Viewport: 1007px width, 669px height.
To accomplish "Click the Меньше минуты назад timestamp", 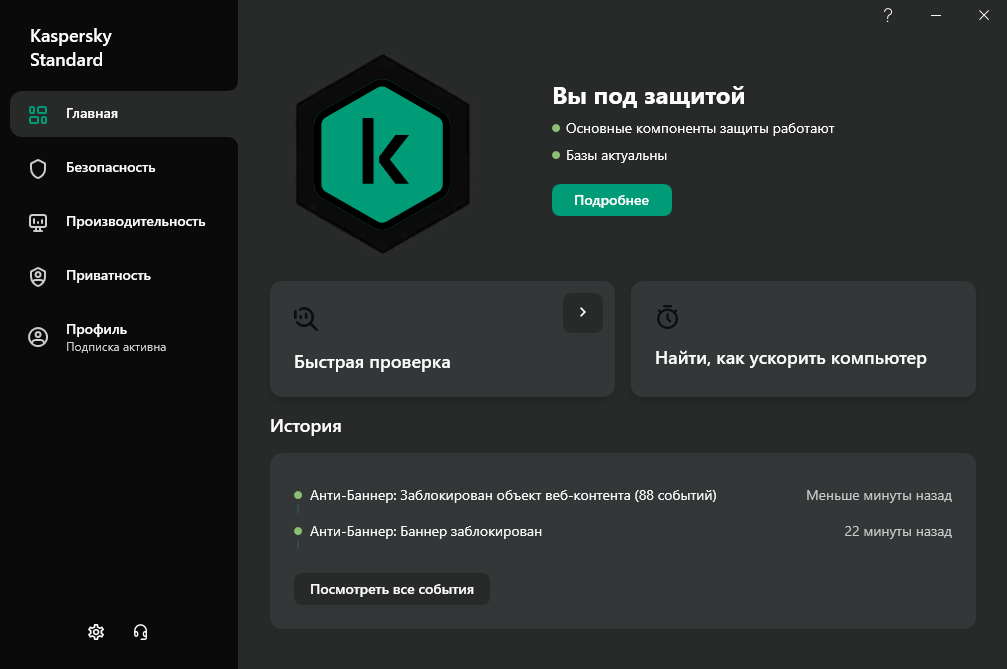I will point(879,496).
